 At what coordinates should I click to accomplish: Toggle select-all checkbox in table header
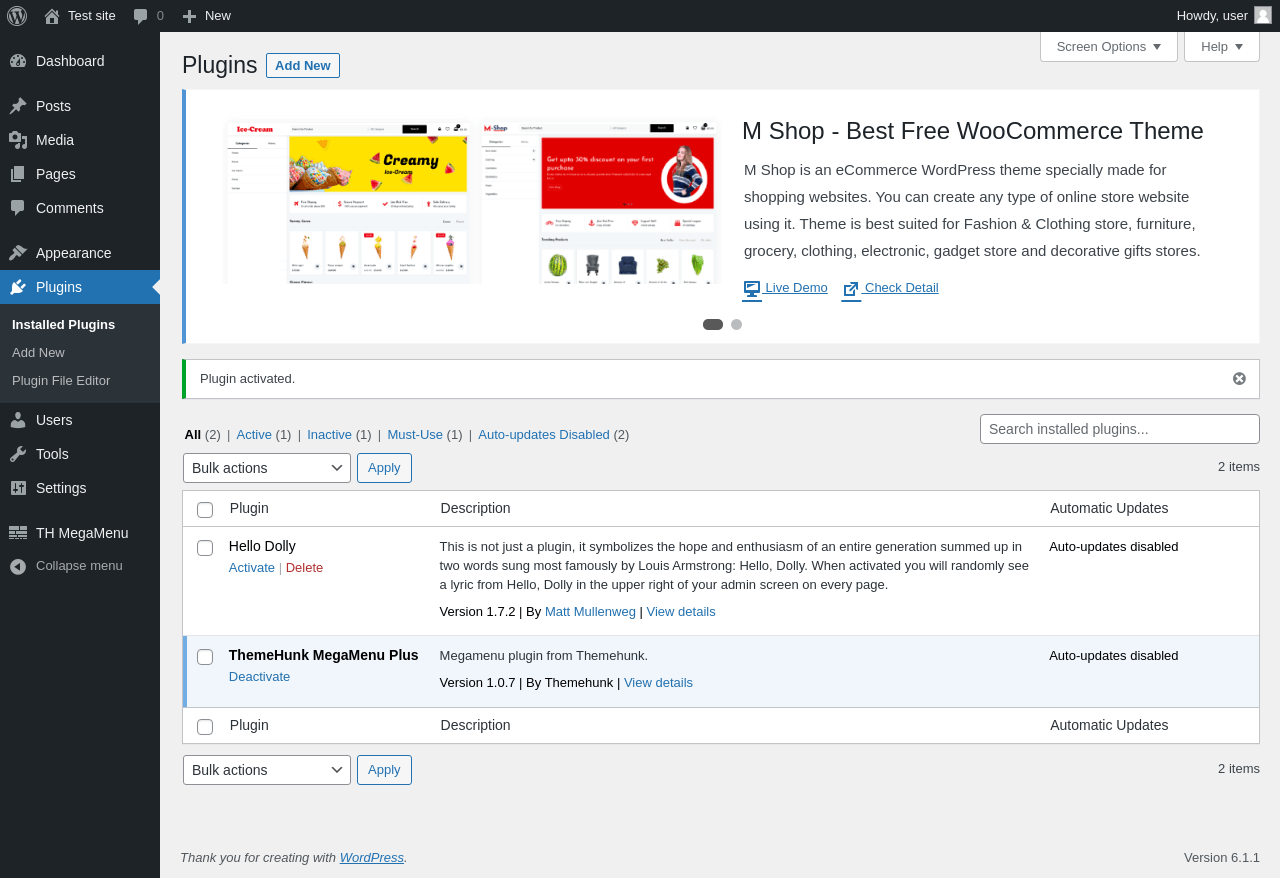pyautogui.click(x=205, y=510)
